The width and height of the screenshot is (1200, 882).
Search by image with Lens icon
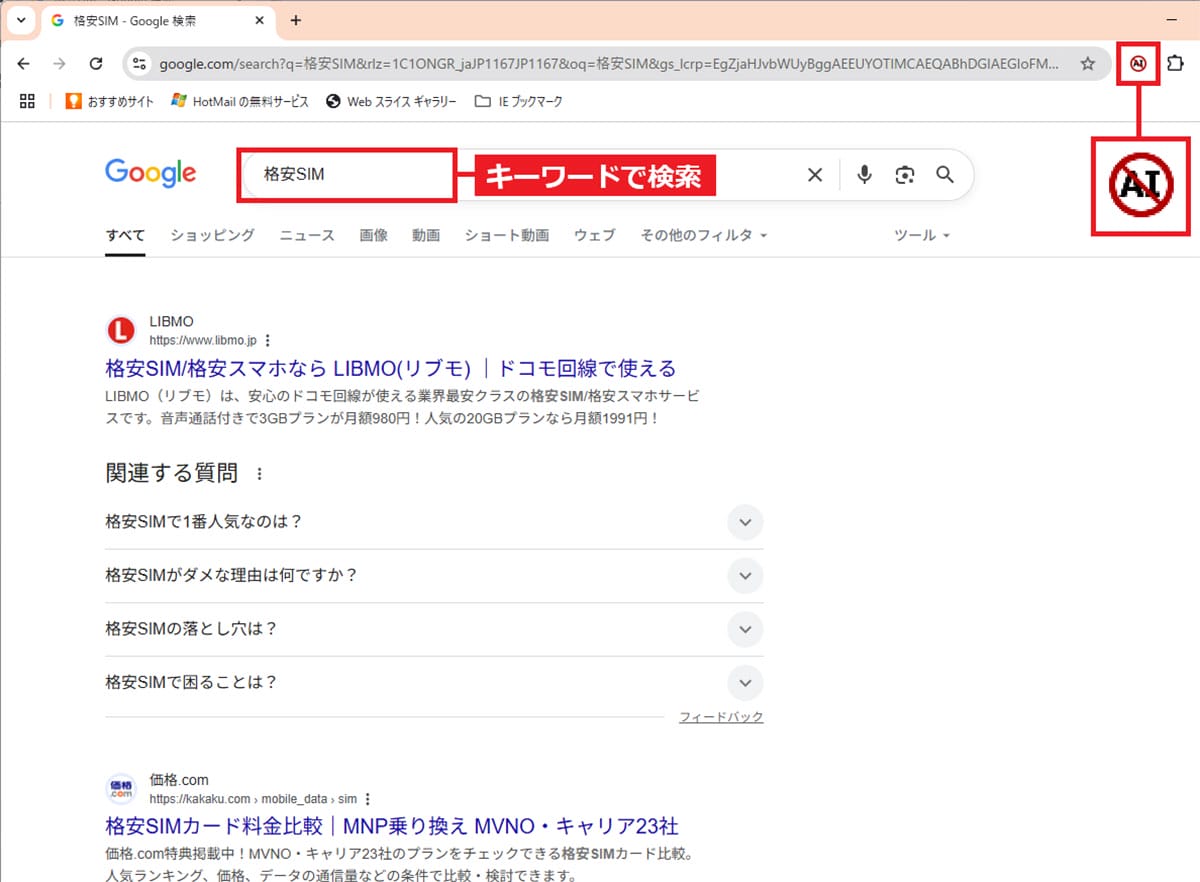pos(905,175)
